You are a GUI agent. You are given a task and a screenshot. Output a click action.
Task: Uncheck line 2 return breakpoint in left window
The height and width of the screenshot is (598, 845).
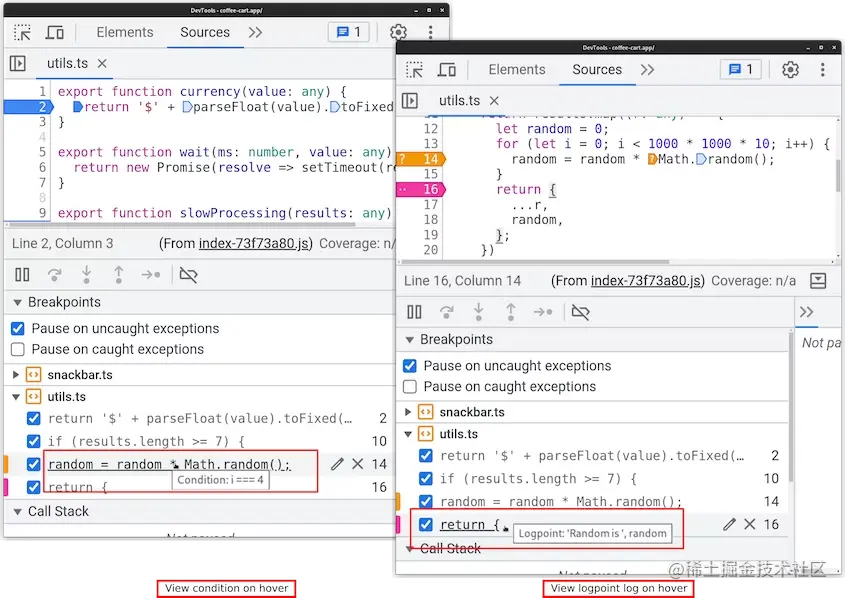tap(33, 419)
